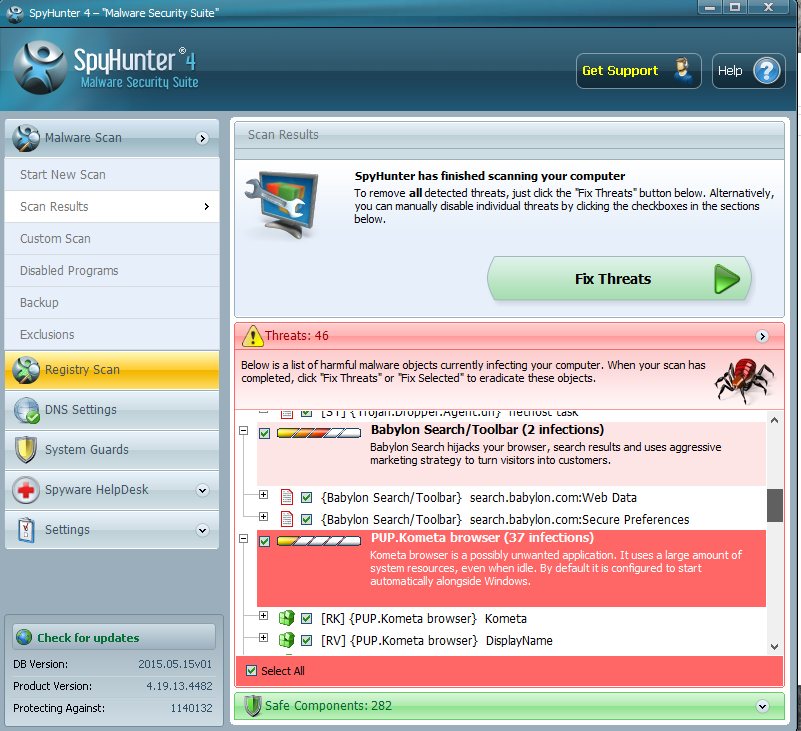Uncheck the Babylon Search/Toolbar threat checkbox
This screenshot has width=801, height=731.
point(264,433)
